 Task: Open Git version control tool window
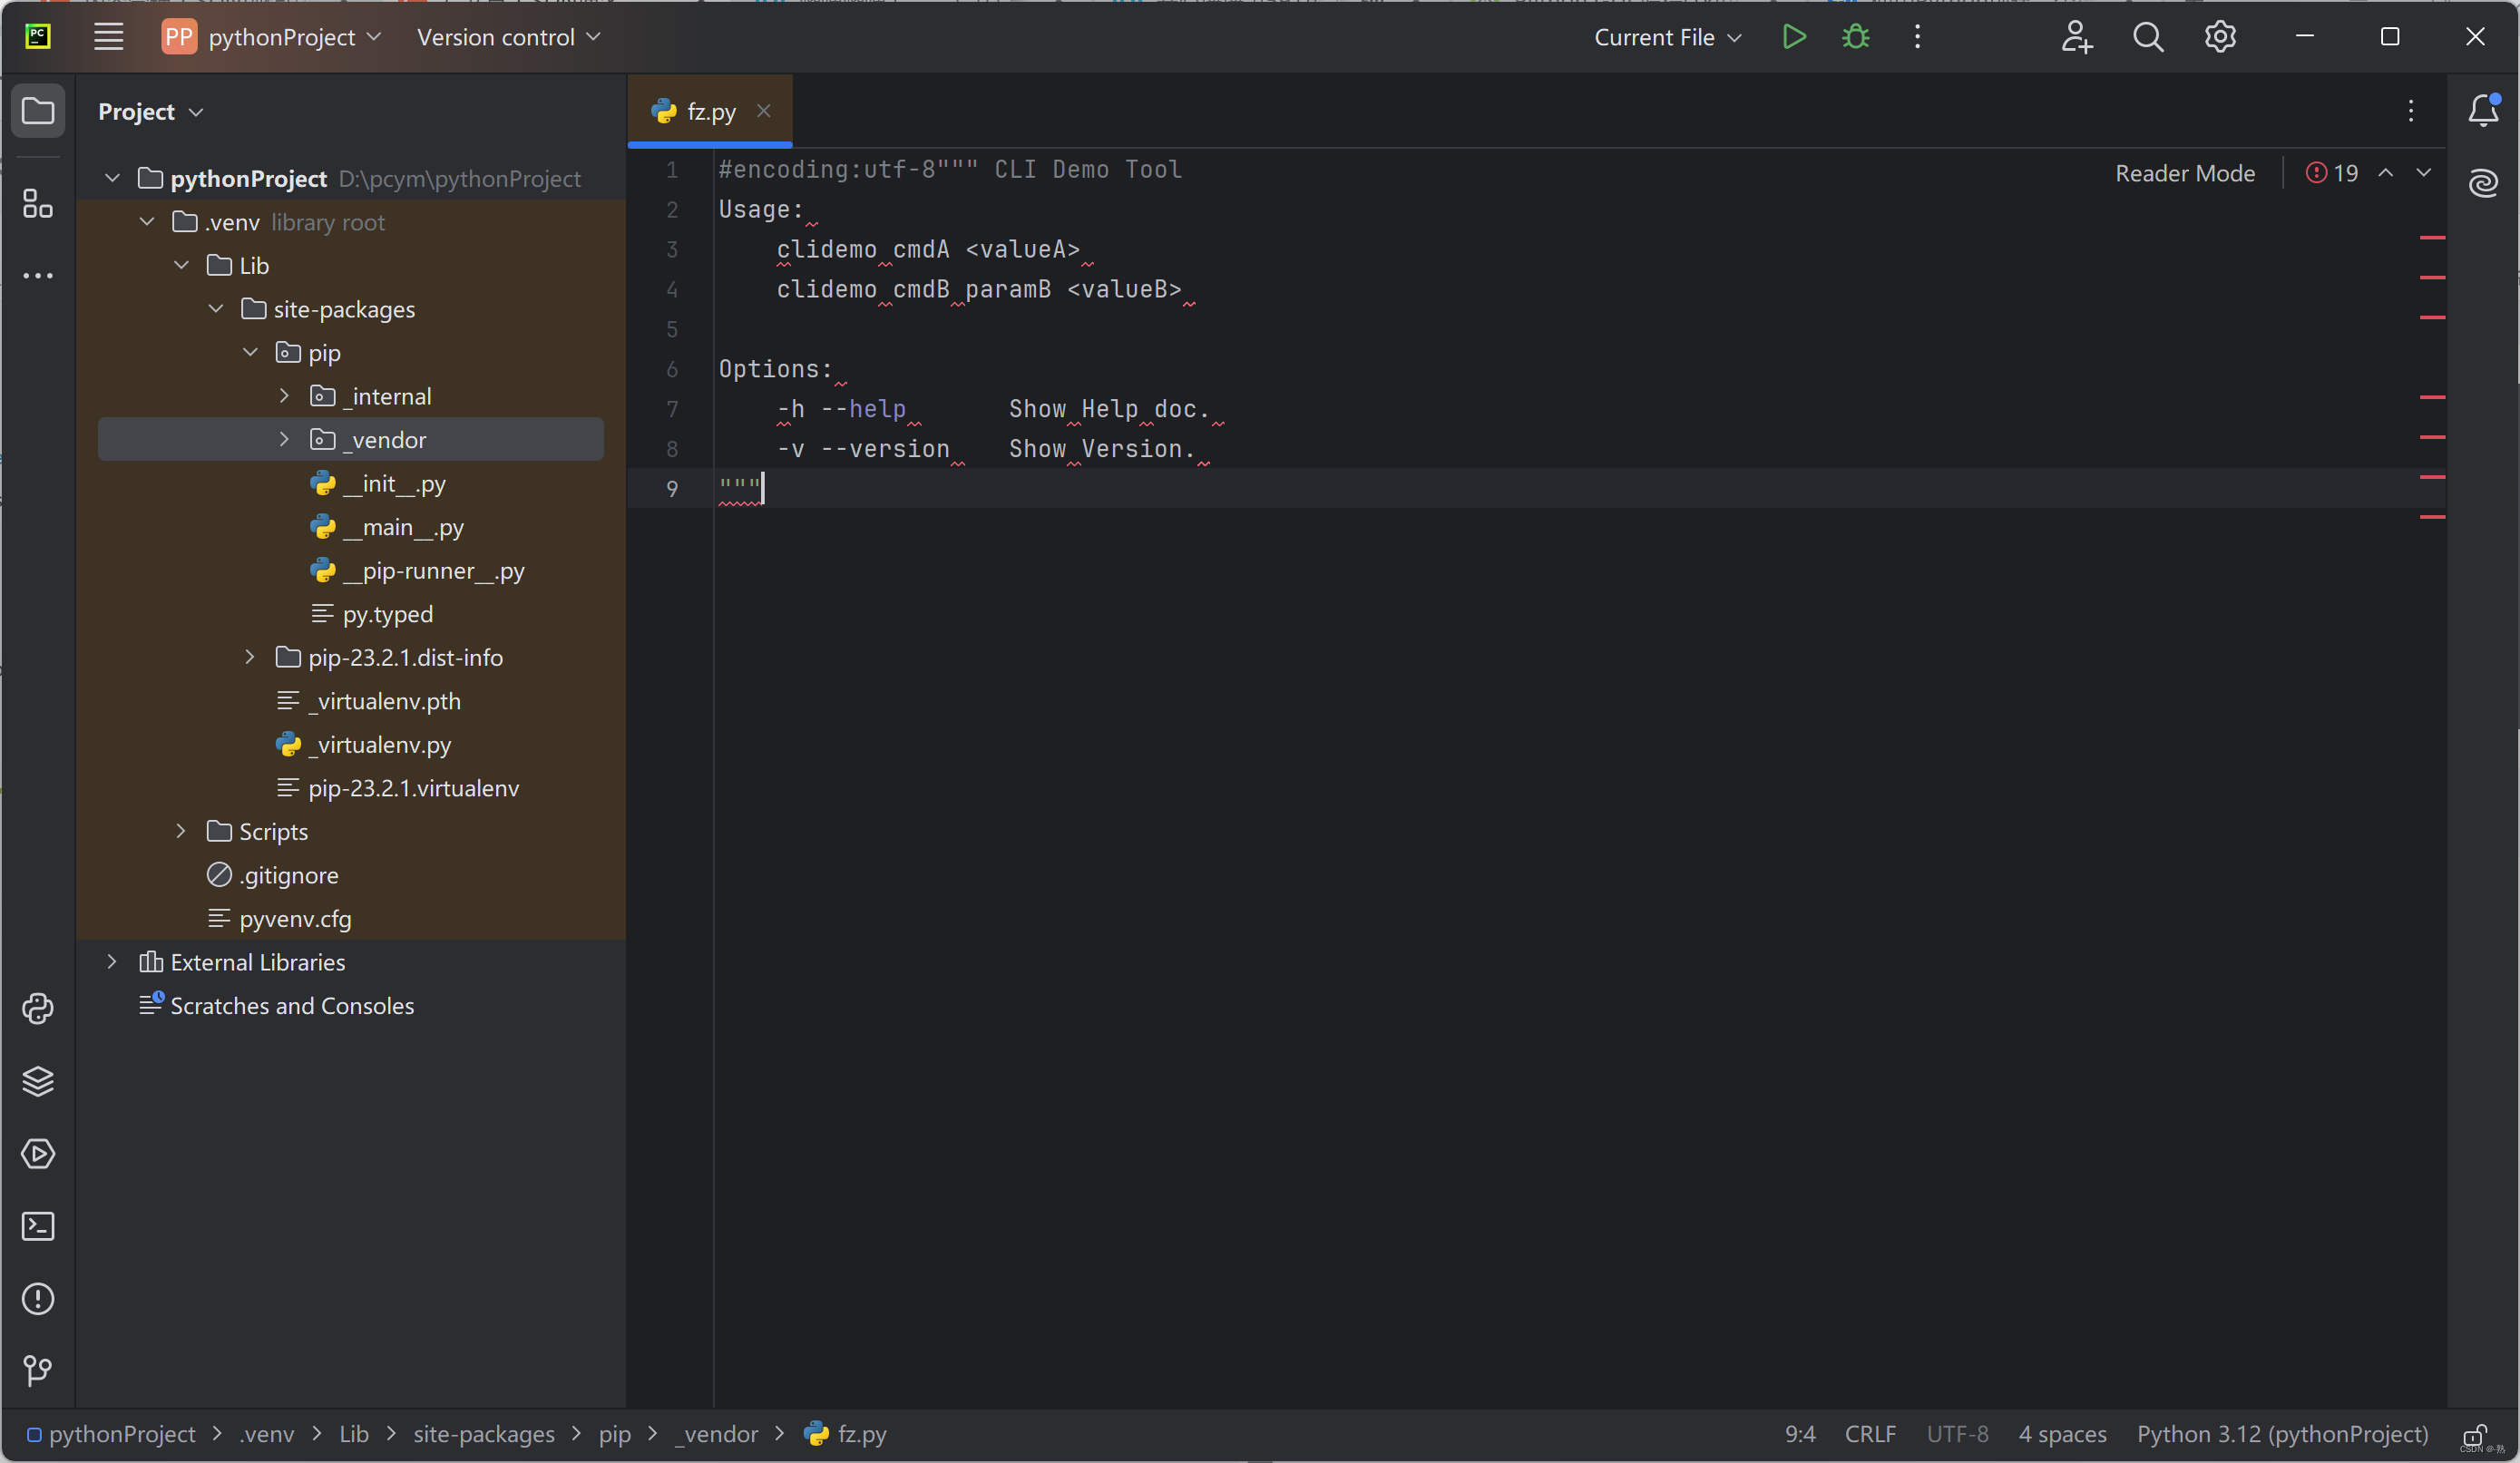38,1370
